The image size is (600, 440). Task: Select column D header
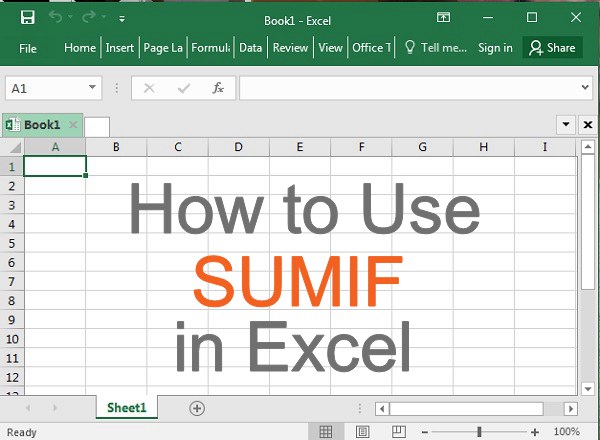238,147
